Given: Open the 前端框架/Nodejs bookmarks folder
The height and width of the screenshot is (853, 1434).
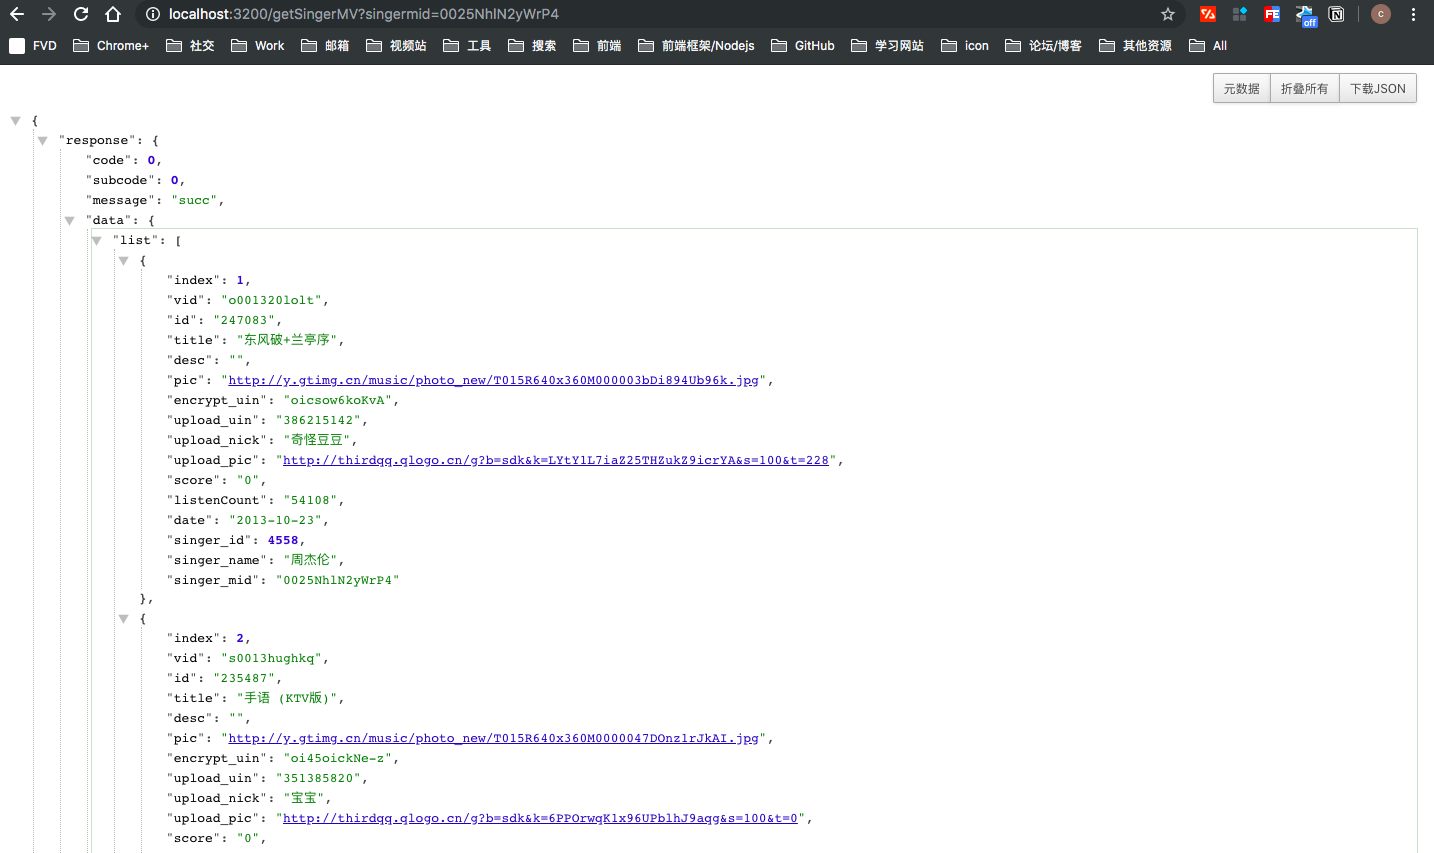Looking at the screenshot, I should coord(696,46).
